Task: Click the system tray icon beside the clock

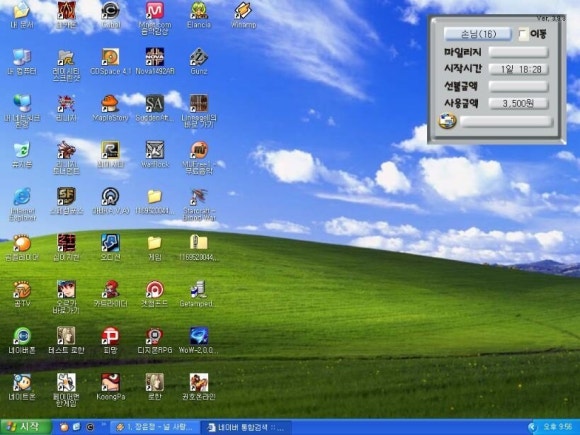Action: [533, 427]
